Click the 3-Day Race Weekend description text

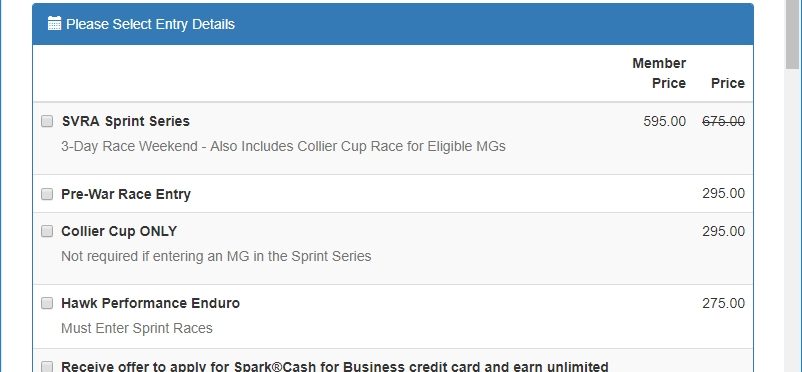click(x=283, y=146)
